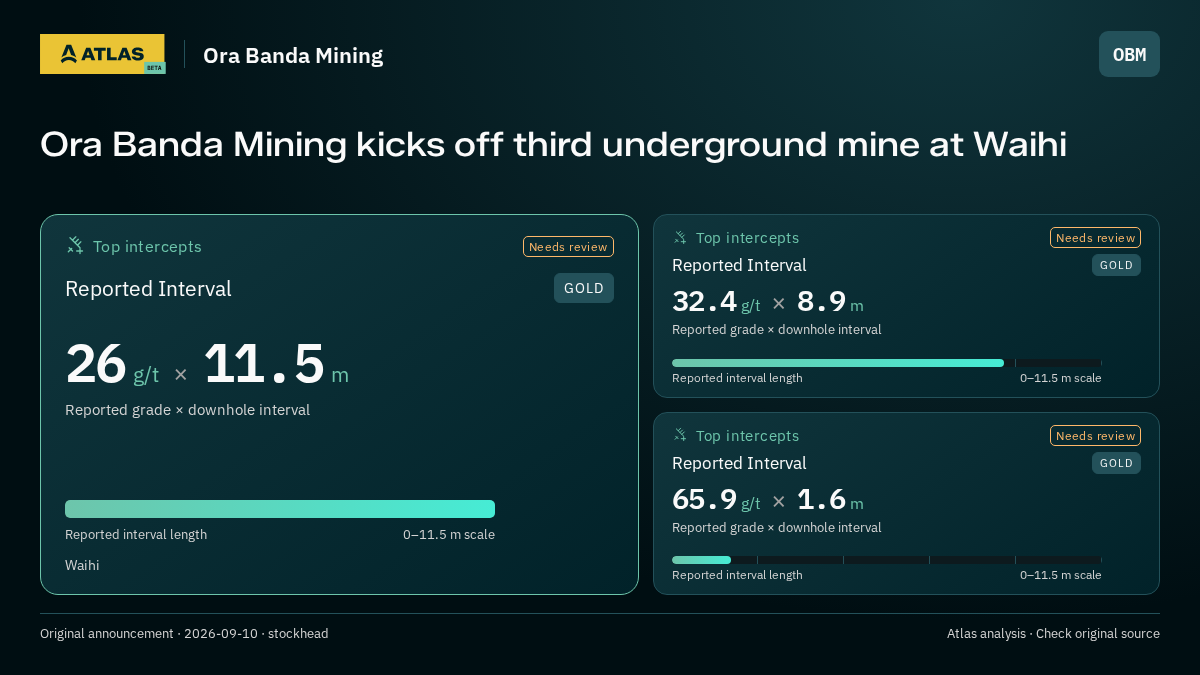The image size is (1200, 675).
Task: Click Top intercepts label in the 65.9 g/t card
Action: tap(747, 436)
